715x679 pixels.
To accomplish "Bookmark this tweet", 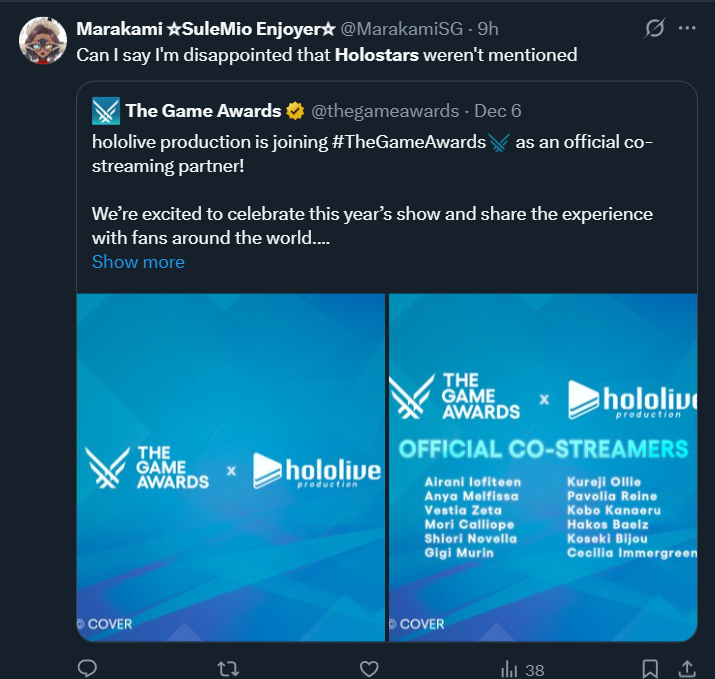I will (x=650, y=668).
